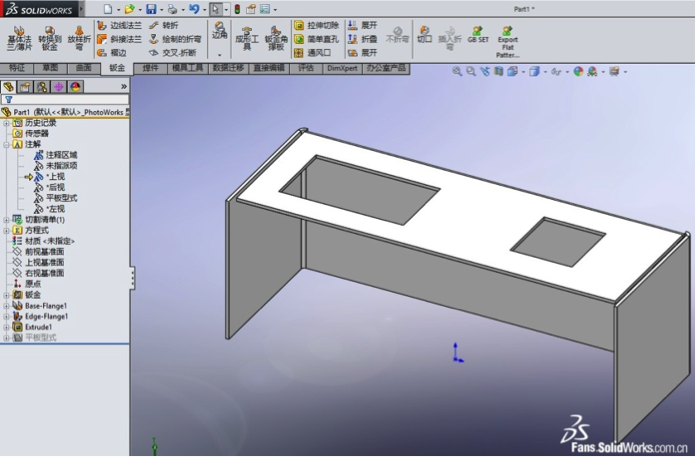Viewport: 696px width, 457px height.
Task: Click the Save icon in the quick toolbar
Action: 151,9
